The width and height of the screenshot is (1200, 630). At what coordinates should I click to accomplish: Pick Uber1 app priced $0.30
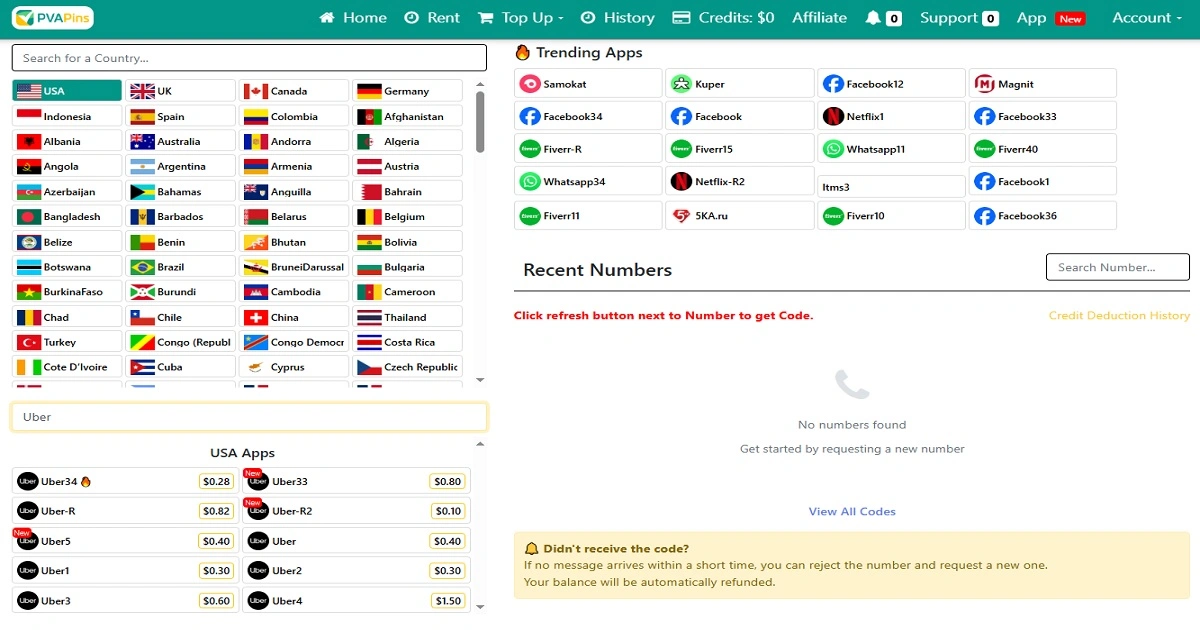pyautogui.click(x=125, y=571)
